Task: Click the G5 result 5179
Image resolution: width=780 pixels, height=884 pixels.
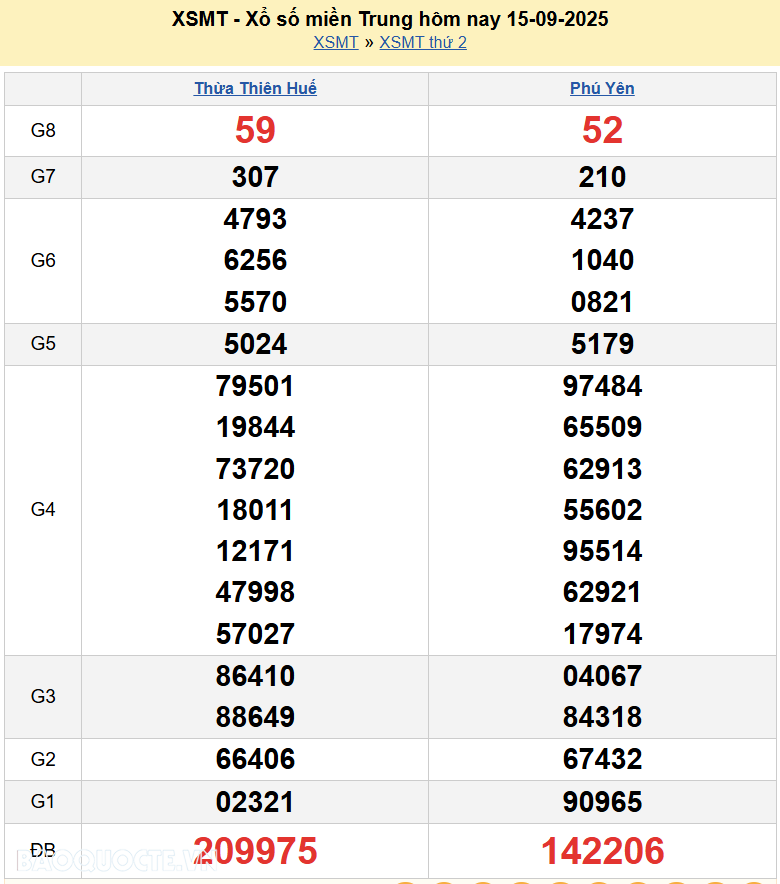Action: [602, 344]
